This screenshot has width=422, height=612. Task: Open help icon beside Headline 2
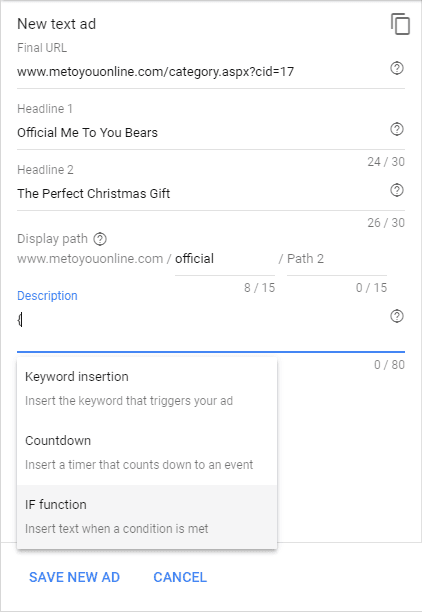(x=397, y=190)
